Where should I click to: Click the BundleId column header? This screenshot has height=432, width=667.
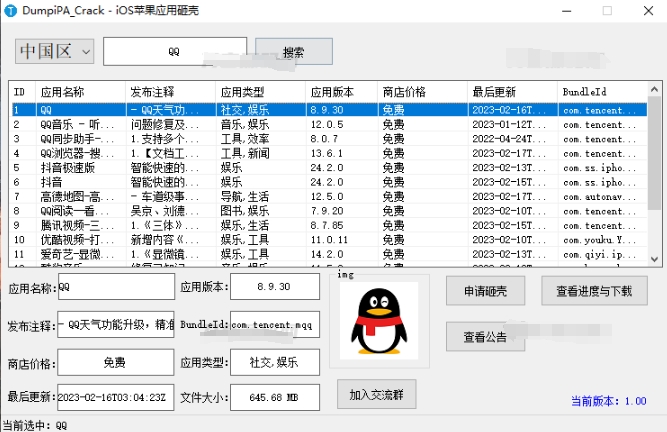point(602,92)
